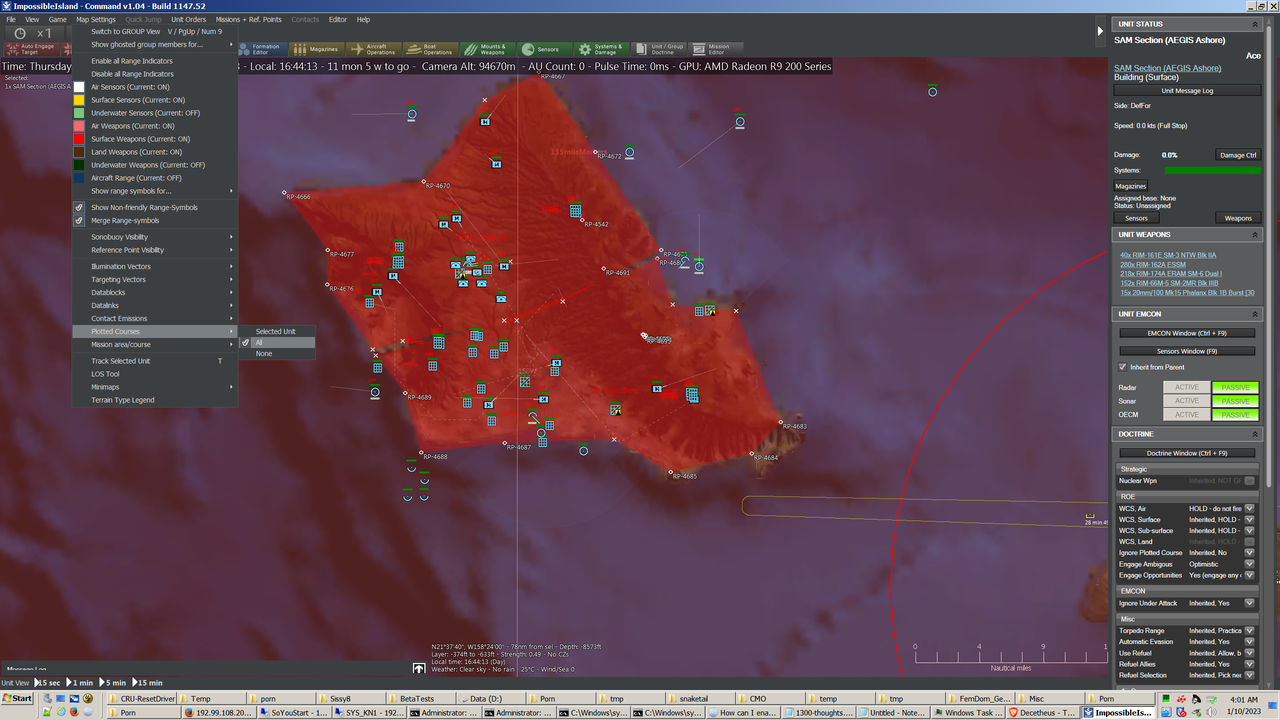This screenshot has height=720, width=1280.
Task: Open the CMO taskbar folder
Action: coord(768,699)
